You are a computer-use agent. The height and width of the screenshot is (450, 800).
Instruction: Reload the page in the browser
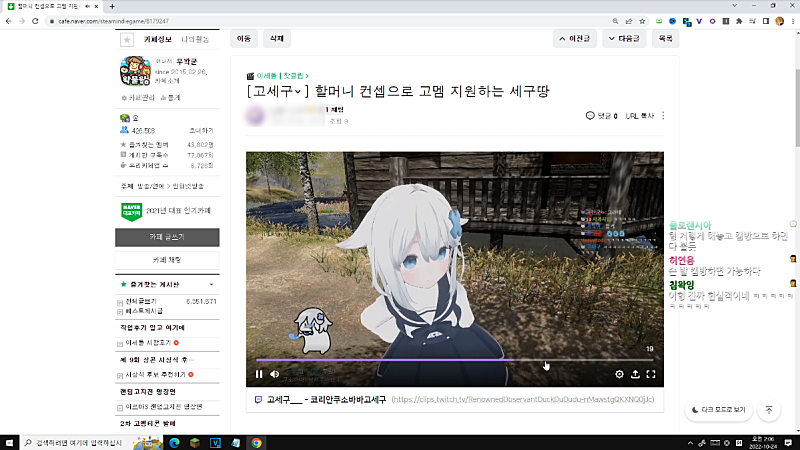point(35,21)
